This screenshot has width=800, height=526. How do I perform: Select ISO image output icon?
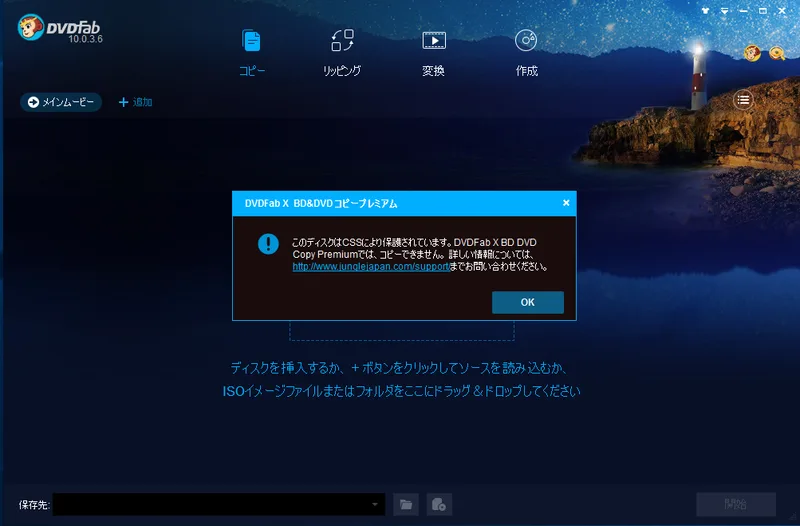tap(439, 505)
